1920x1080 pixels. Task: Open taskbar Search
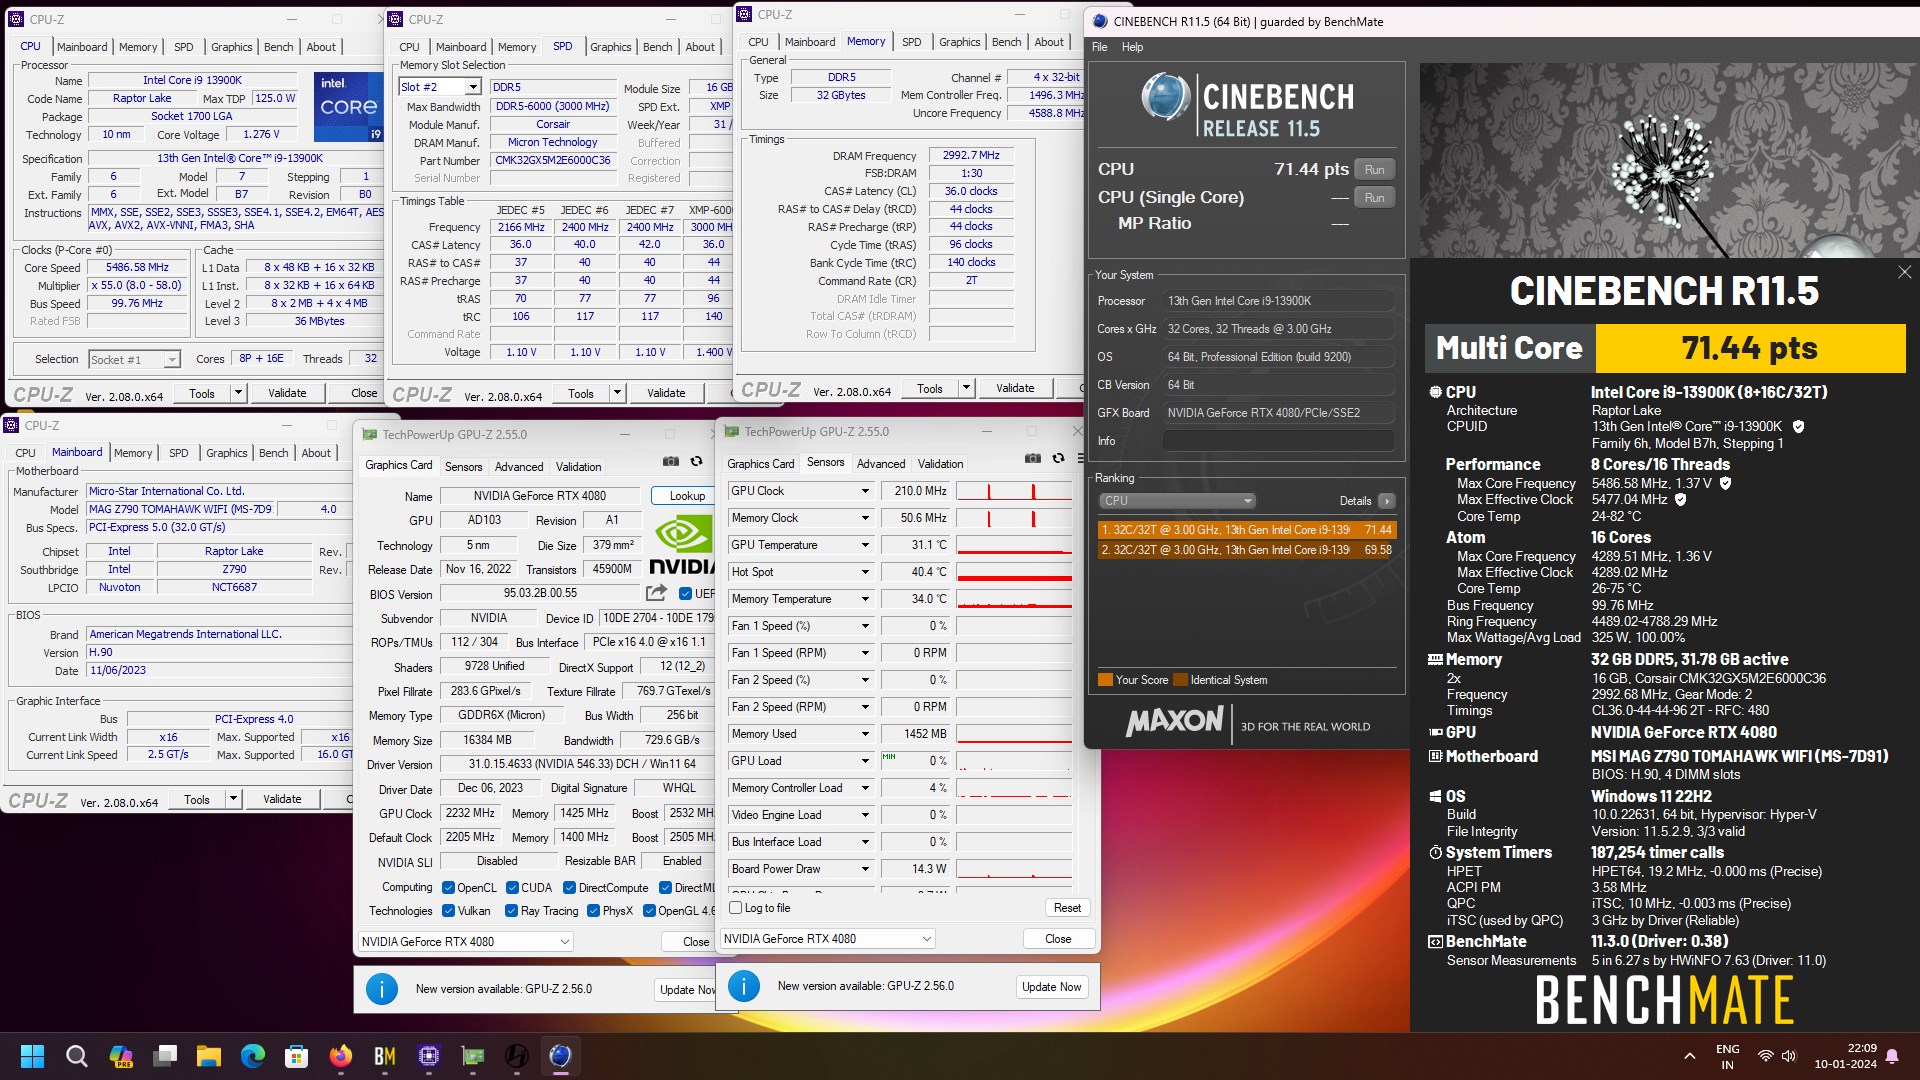(76, 1056)
